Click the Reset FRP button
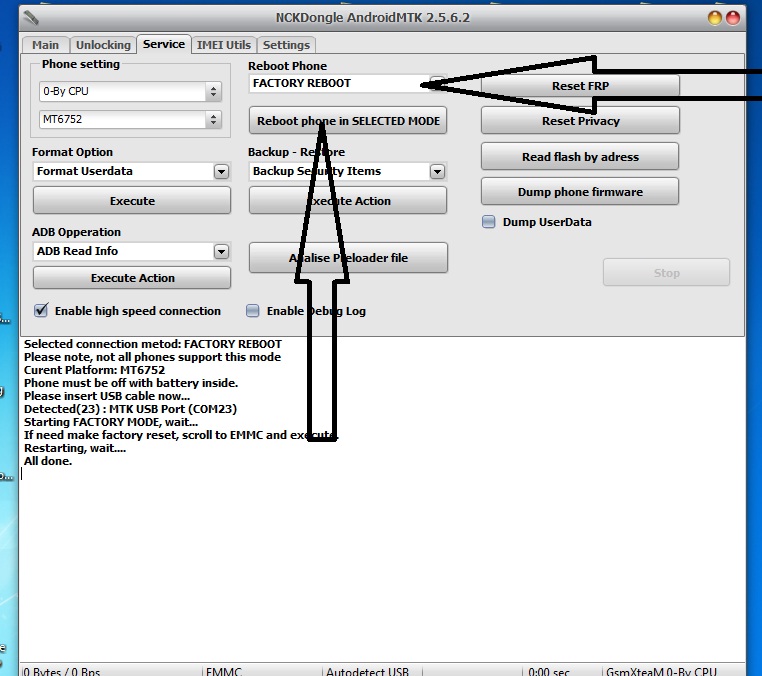 click(x=580, y=86)
